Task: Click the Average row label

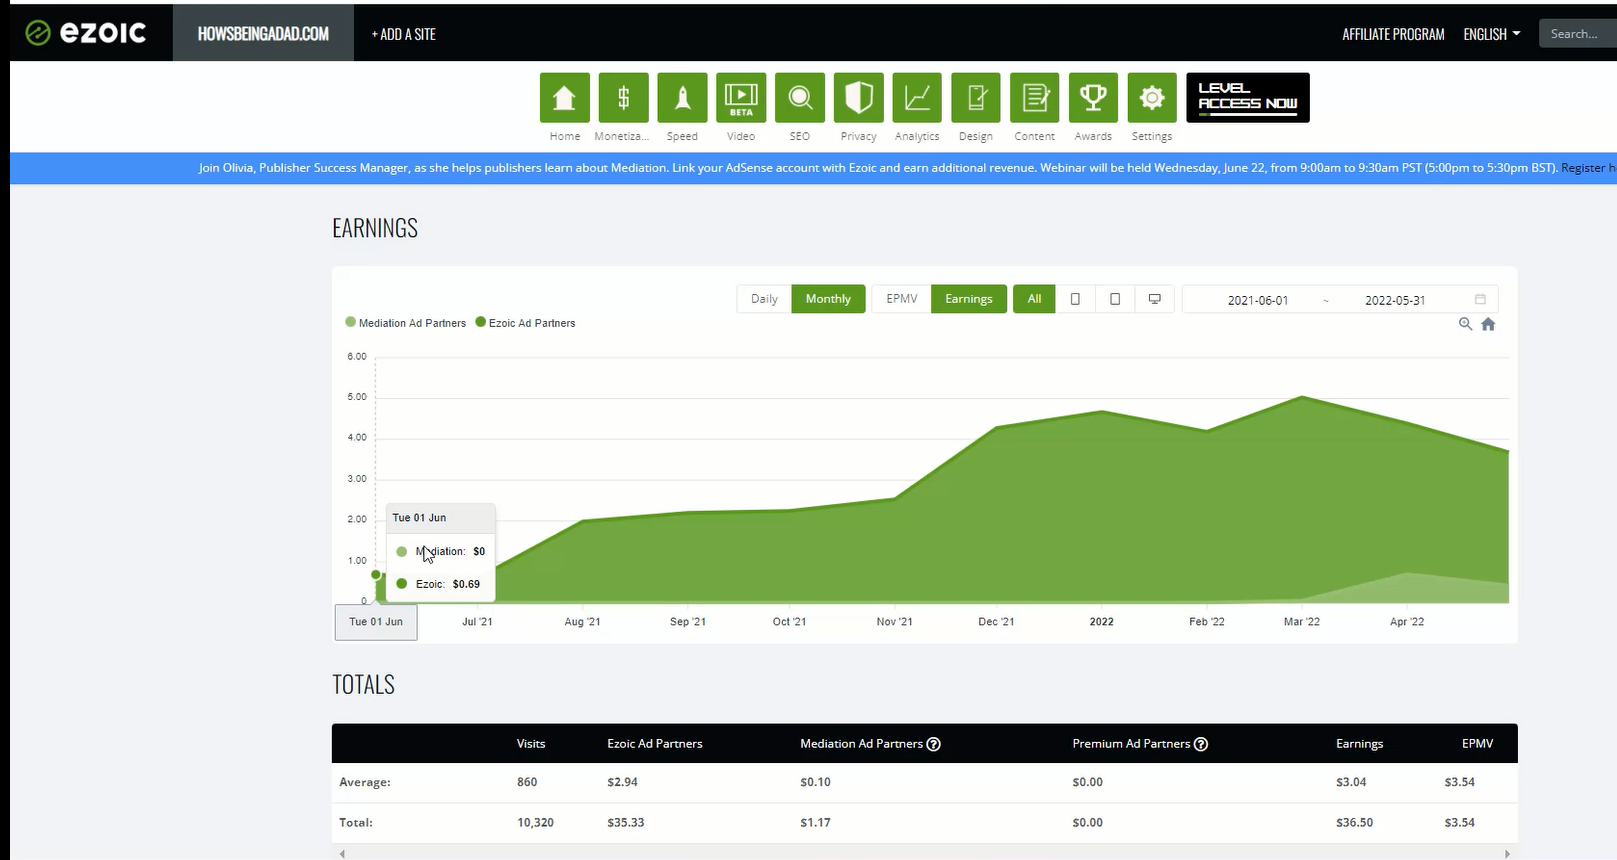Action: [x=365, y=782]
